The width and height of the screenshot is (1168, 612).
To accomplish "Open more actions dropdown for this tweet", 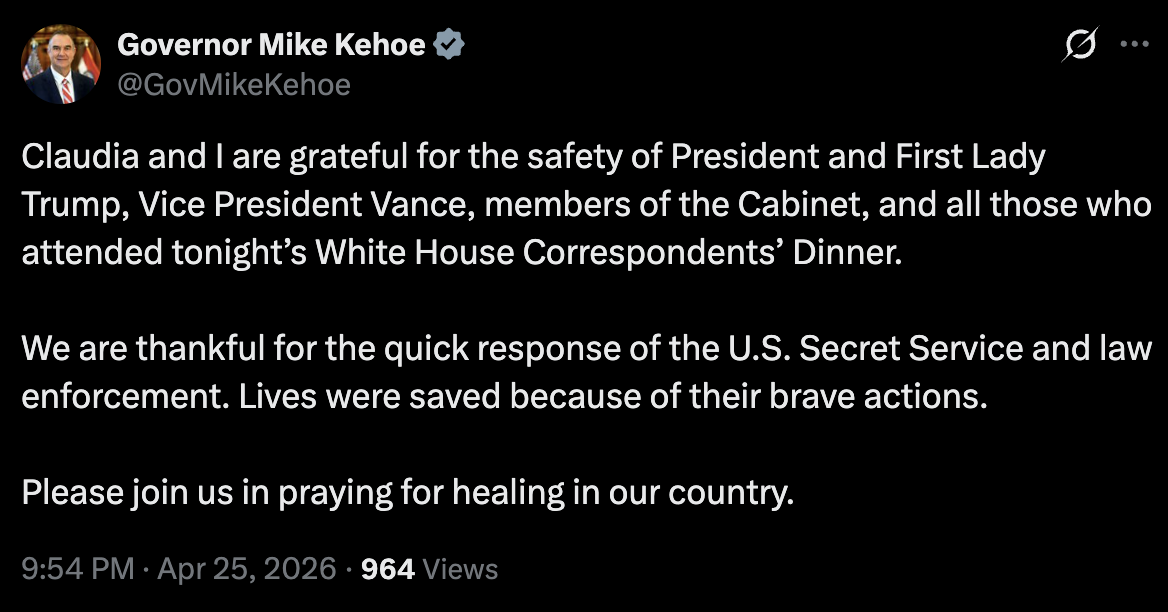I will click(x=1134, y=43).
